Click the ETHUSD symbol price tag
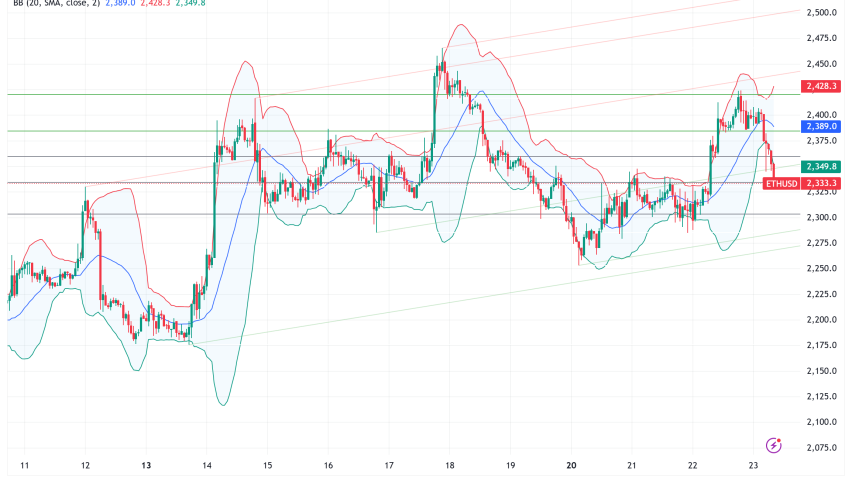This screenshot has width=852, height=485. coord(779,184)
